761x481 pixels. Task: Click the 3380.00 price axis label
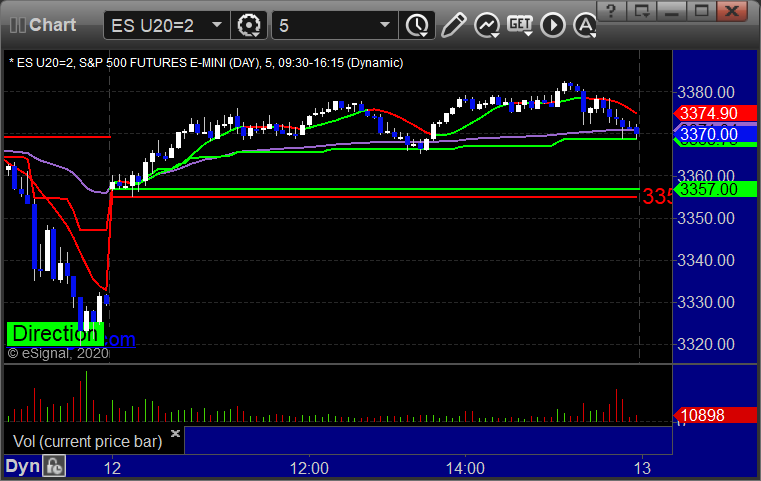[706, 92]
